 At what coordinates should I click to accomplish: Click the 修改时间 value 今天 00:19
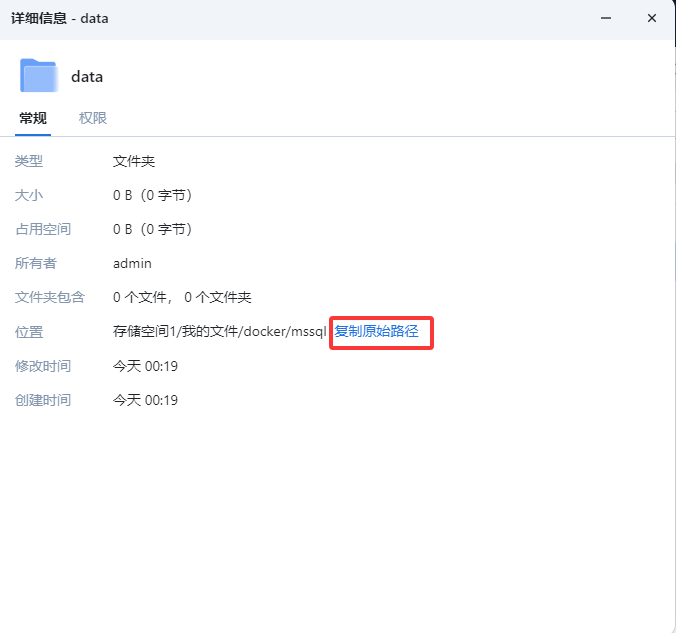pyautogui.click(x=145, y=366)
